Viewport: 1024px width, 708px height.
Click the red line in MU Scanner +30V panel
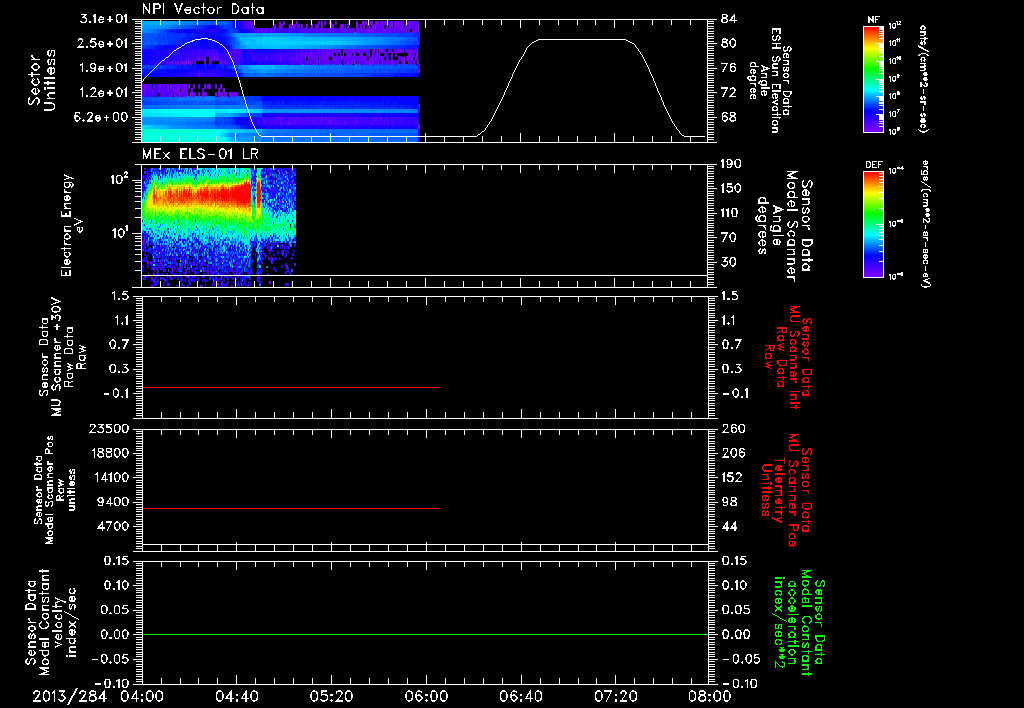(291, 387)
